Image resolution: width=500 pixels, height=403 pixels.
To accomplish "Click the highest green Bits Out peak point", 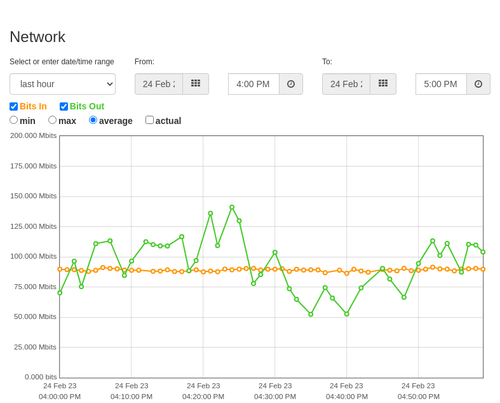I will click(232, 207).
